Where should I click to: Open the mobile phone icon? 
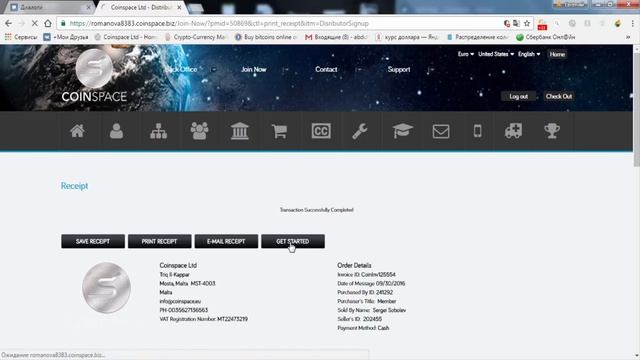(477, 131)
